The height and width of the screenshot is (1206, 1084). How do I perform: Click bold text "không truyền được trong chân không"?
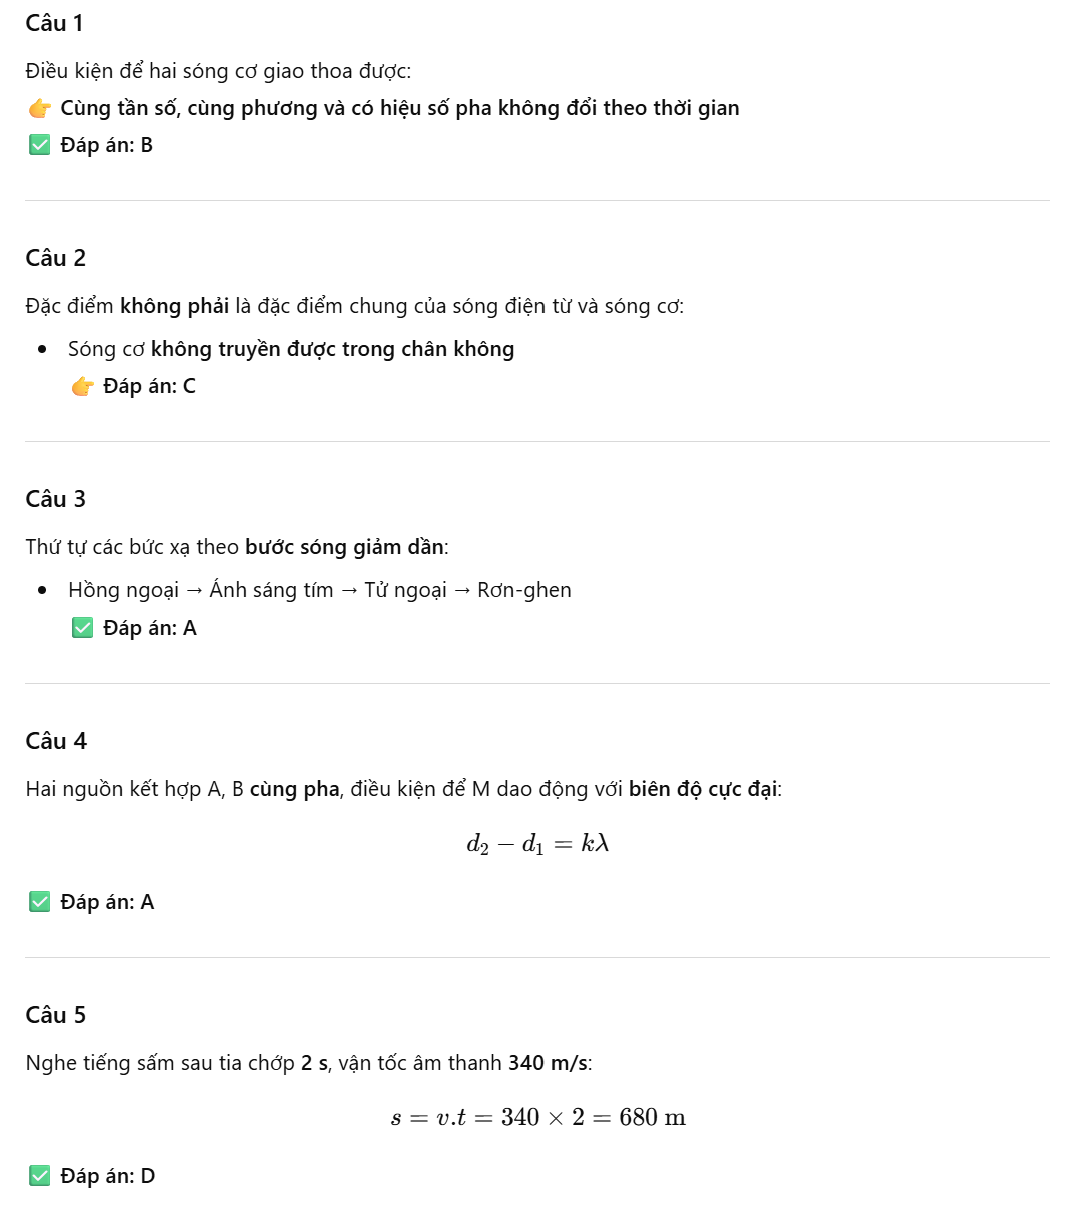(332, 349)
